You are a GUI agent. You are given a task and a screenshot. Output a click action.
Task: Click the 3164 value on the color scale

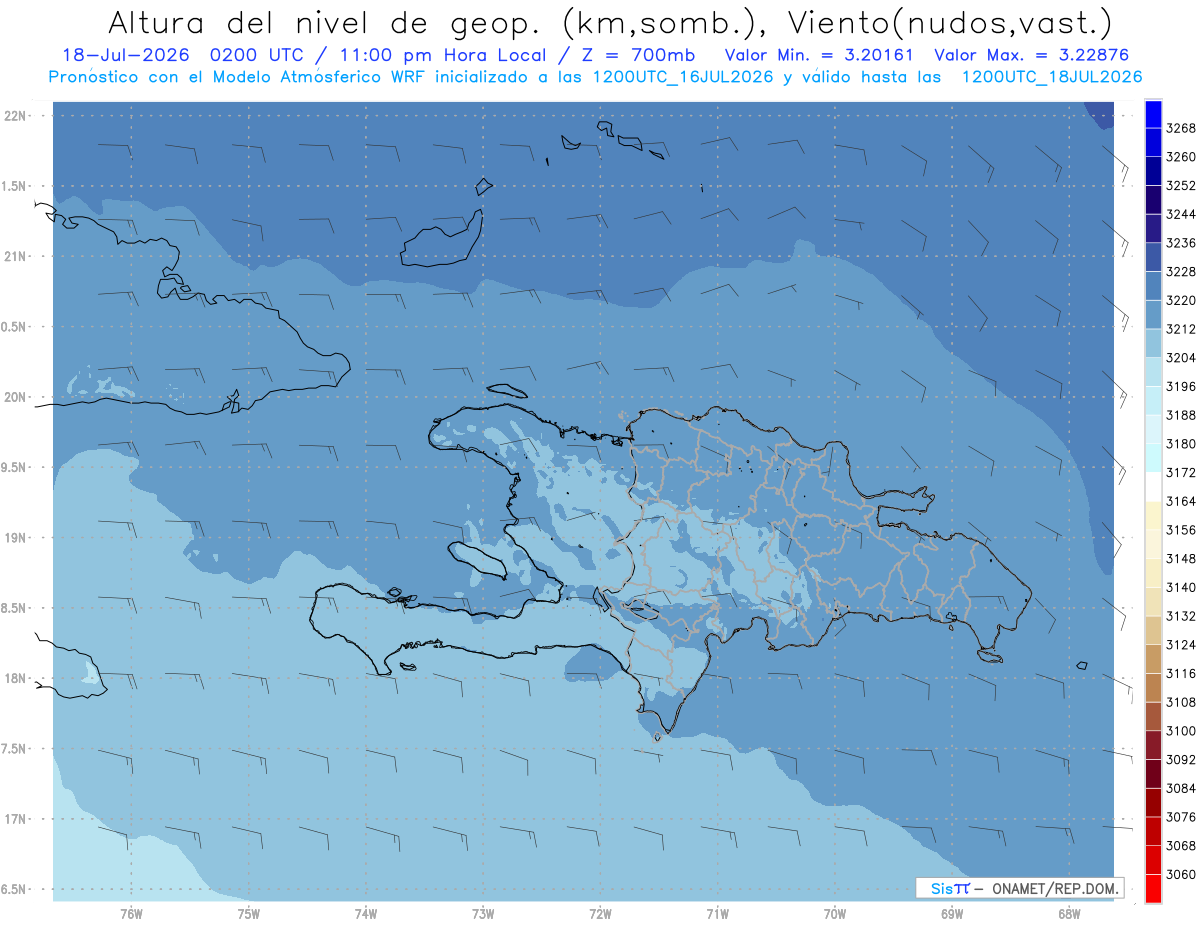(x=1181, y=501)
